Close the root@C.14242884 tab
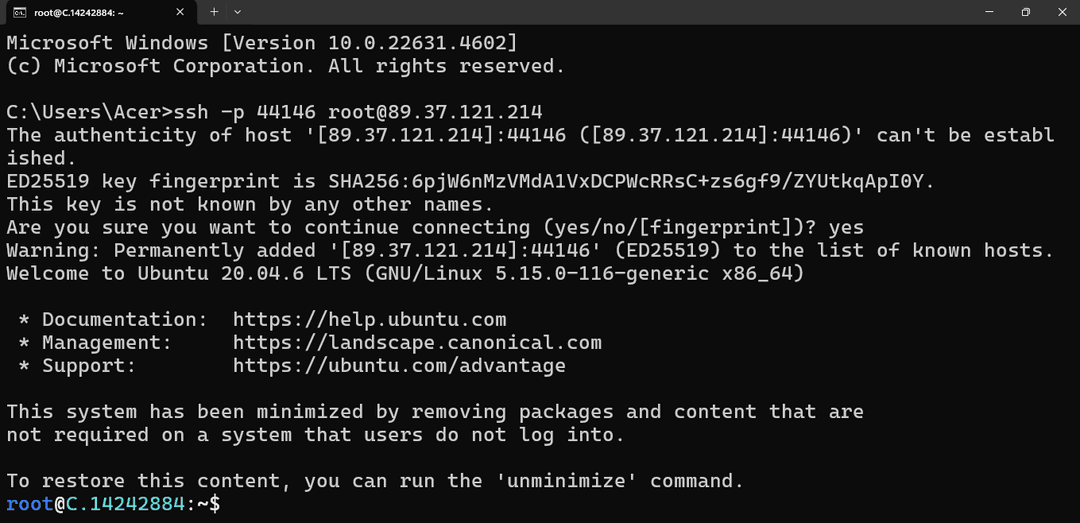 coord(180,12)
